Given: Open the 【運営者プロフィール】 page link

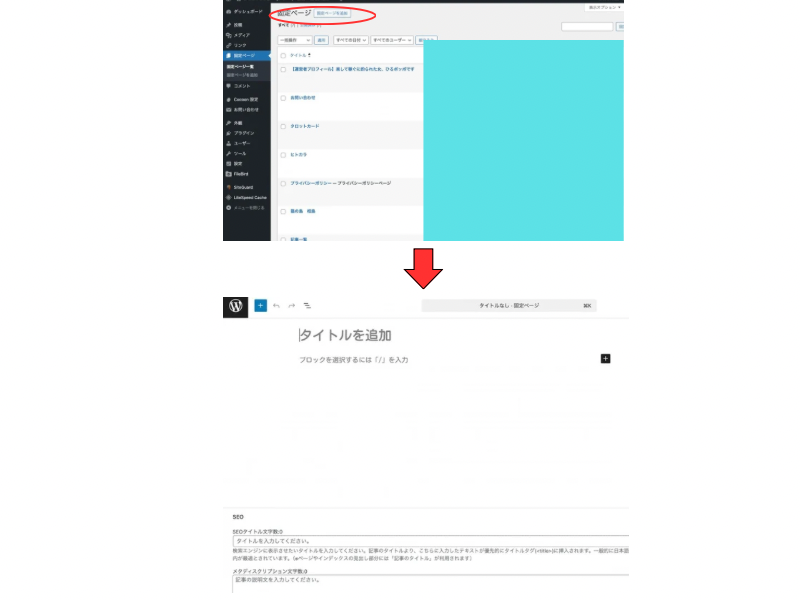Looking at the screenshot, I should coord(352,69).
